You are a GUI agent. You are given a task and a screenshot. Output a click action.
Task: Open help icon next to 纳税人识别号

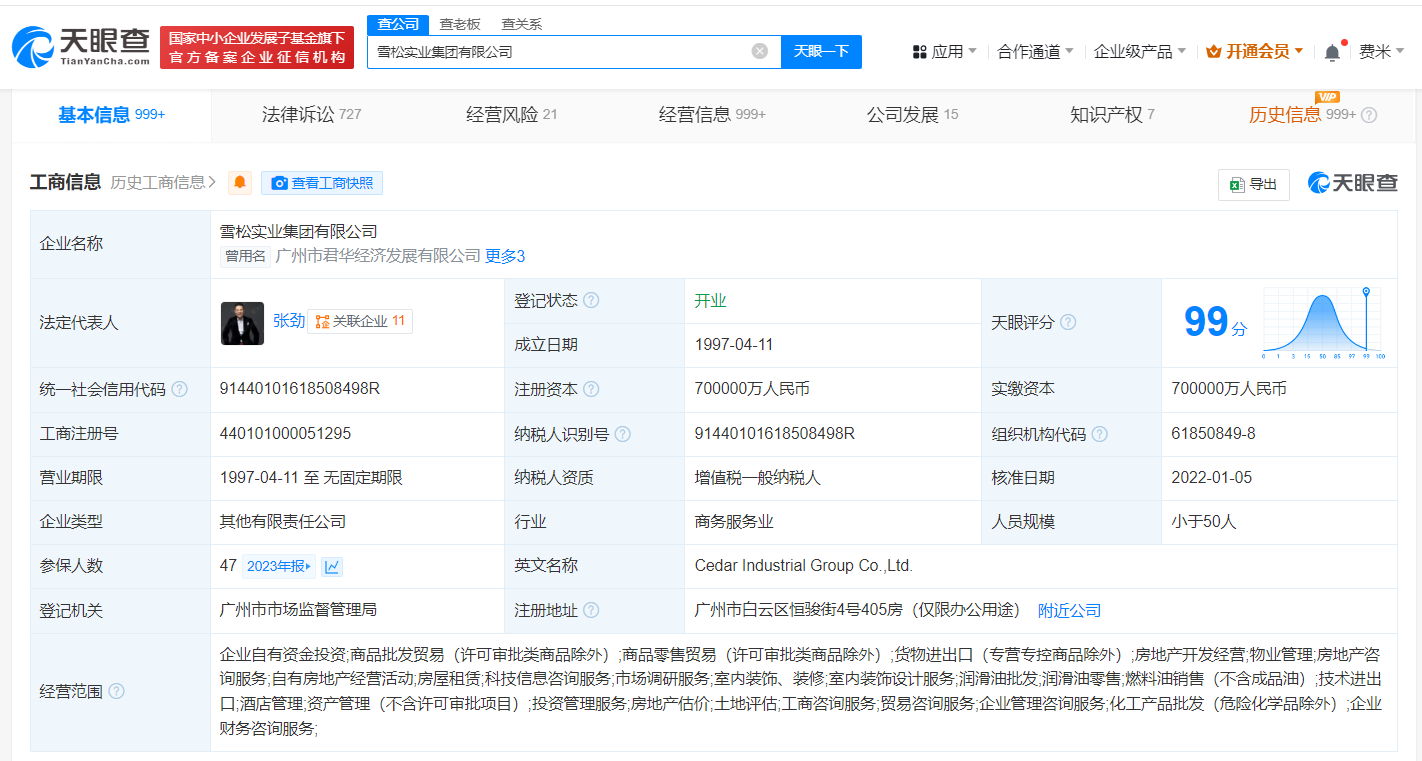coord(623,434)
